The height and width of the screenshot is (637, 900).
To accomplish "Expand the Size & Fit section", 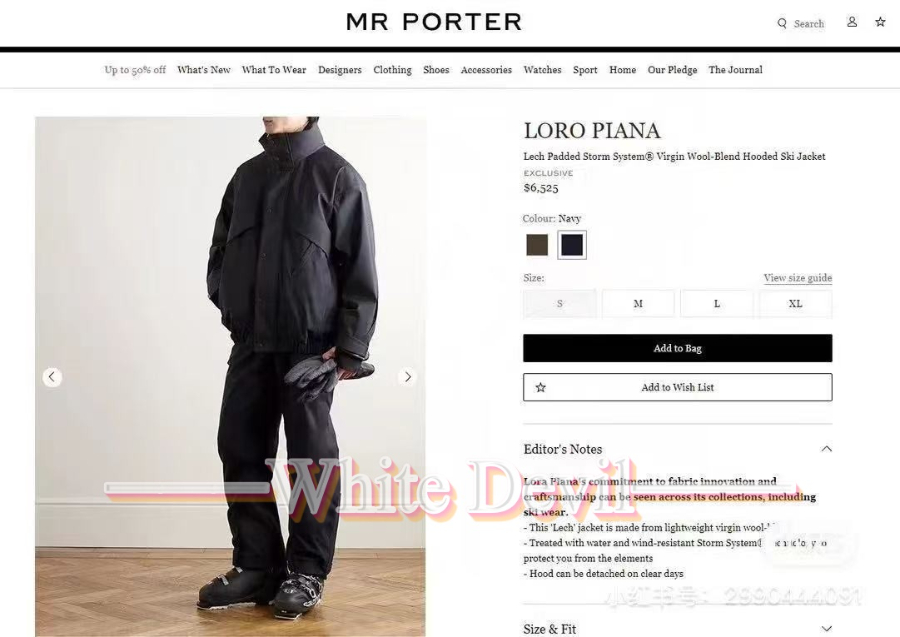I will pos(826,629).
